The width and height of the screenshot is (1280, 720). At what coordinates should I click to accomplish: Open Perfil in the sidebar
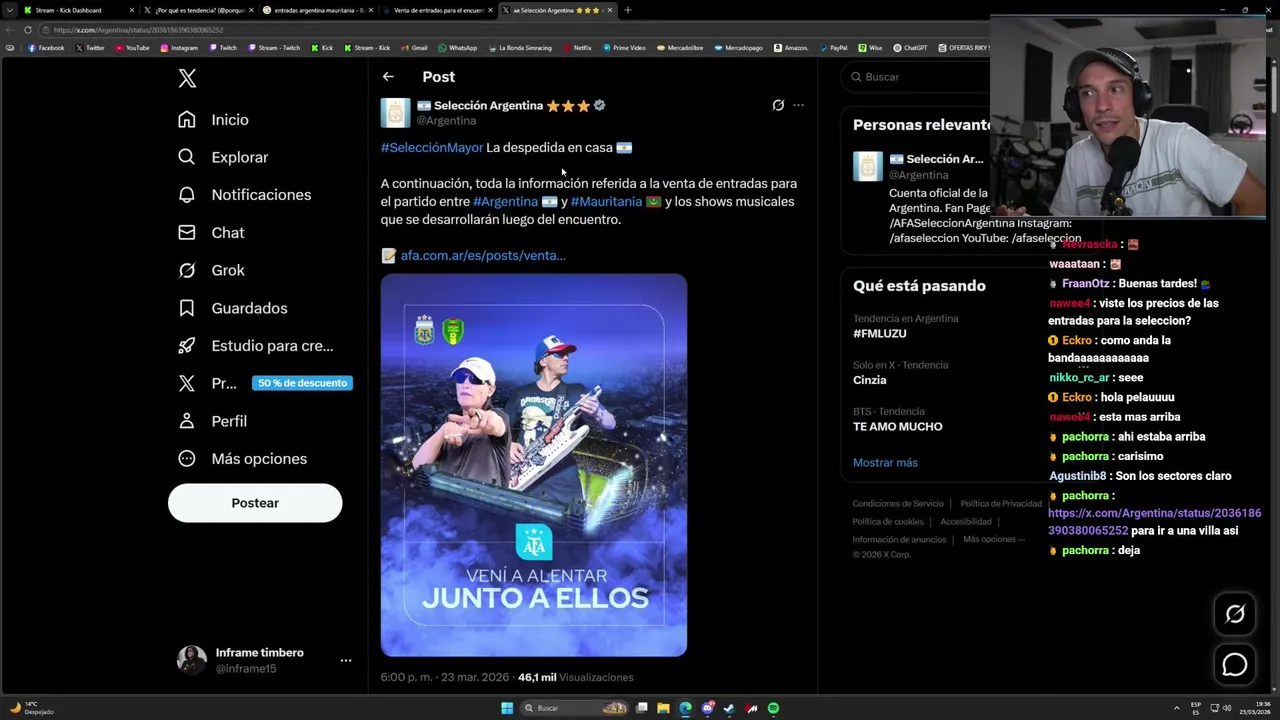(x=212, y=421)
